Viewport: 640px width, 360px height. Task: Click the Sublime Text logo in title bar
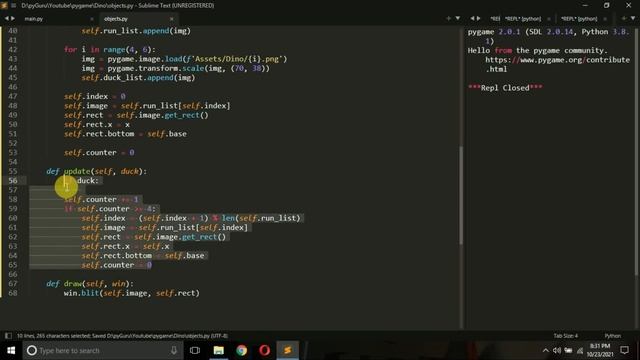tap(4, 5)
